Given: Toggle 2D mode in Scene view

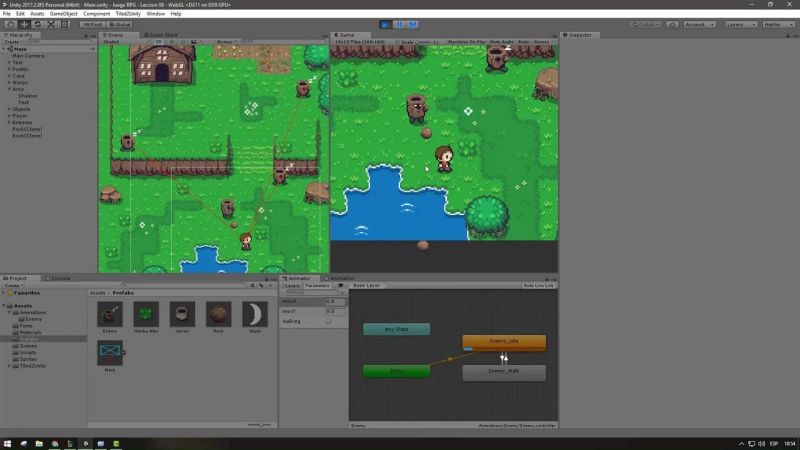Looking at the screenshot, I should 159,42.
